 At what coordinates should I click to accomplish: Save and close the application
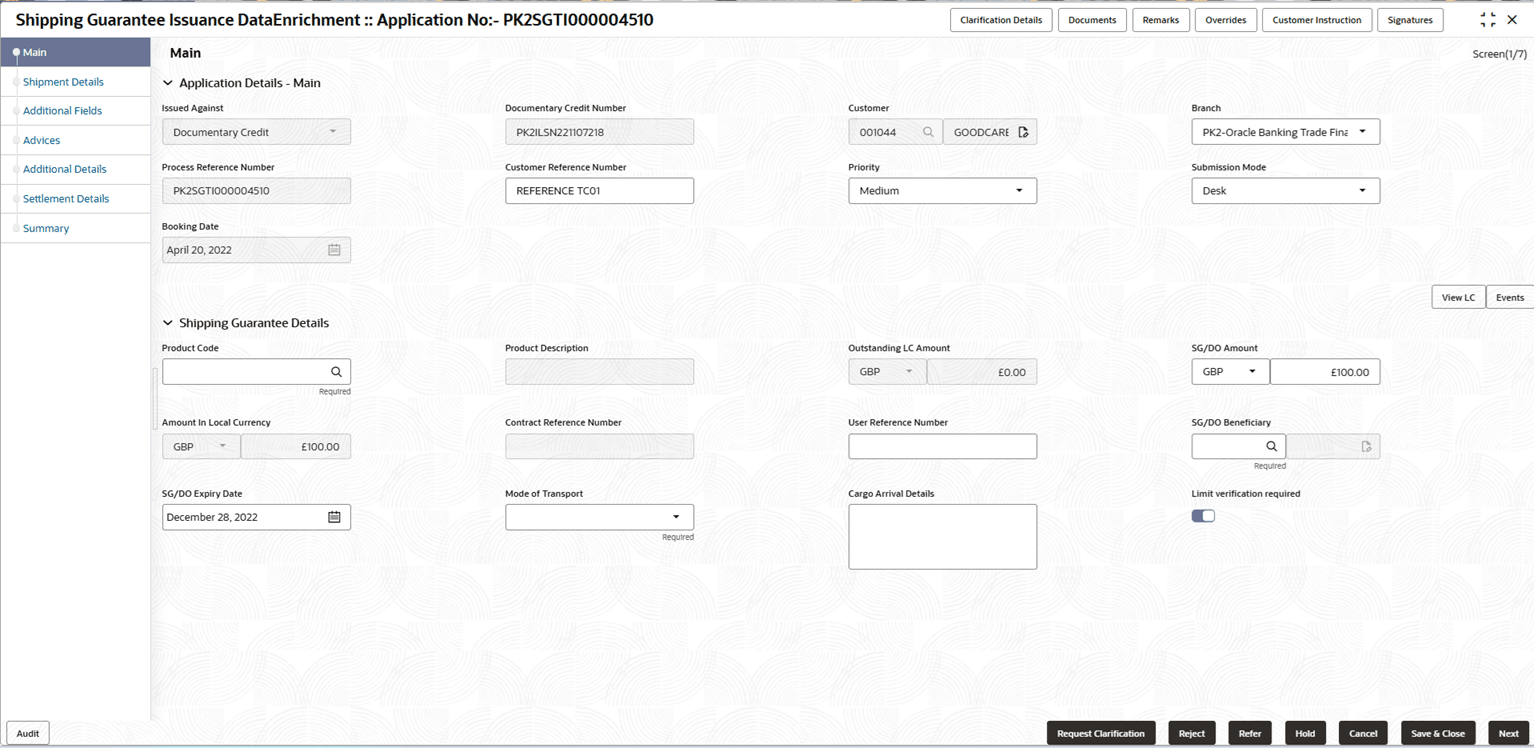click(1437, 733)
